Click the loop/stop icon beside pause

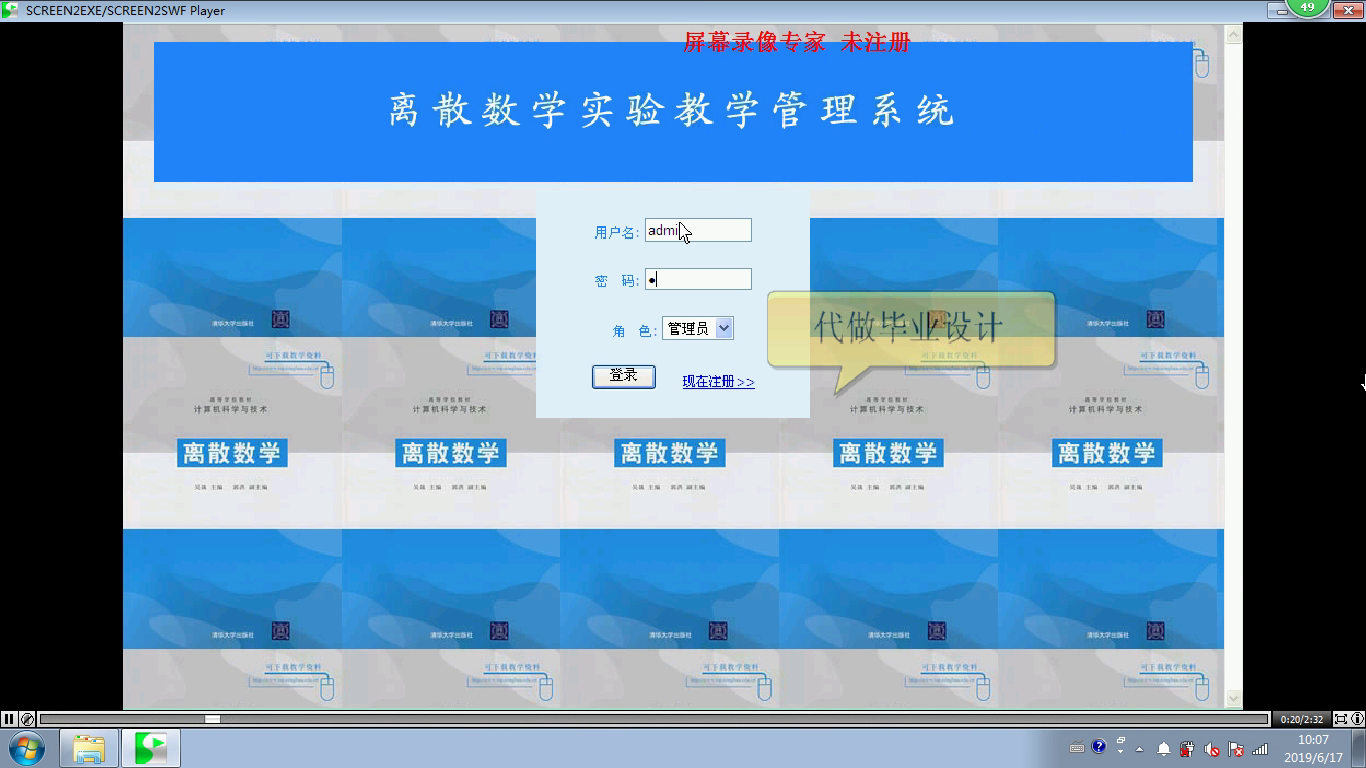point(27,719)
